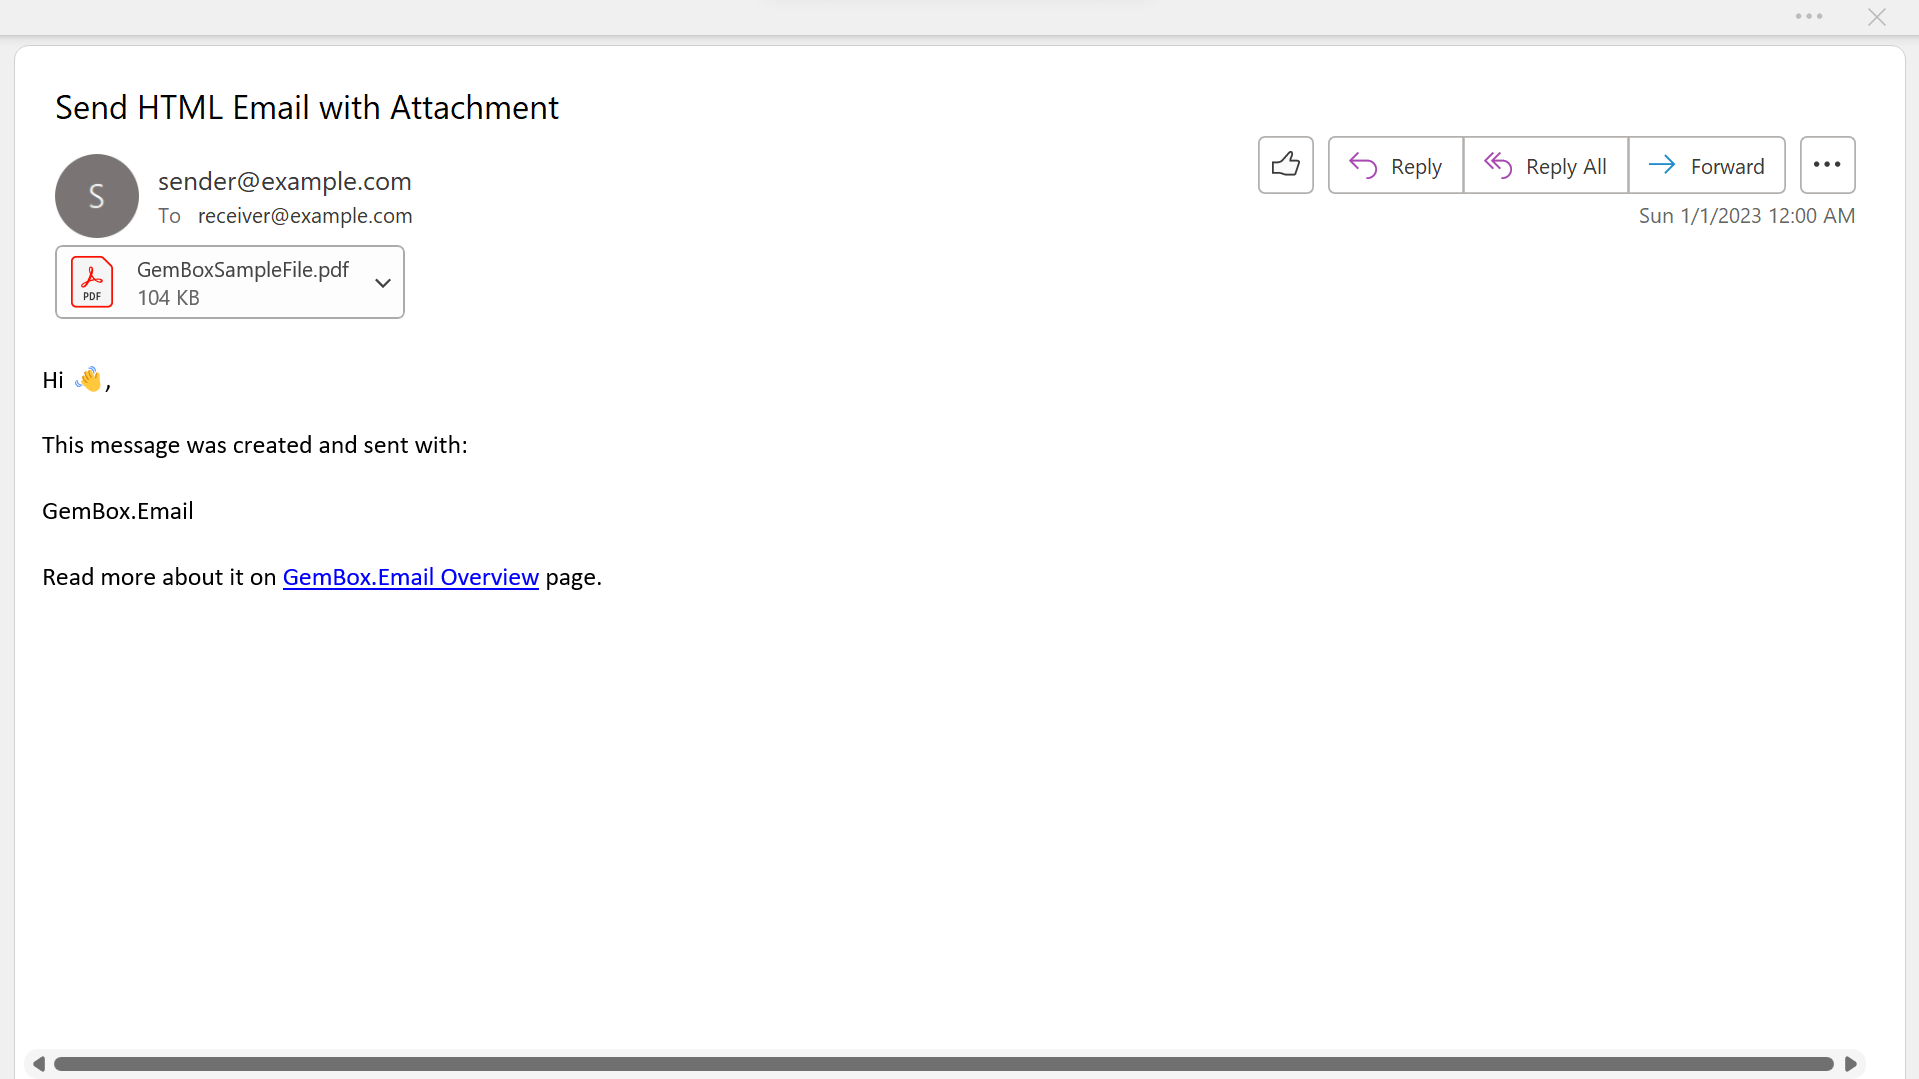Open more actions menu beside Forward
The image size is (1919, 1079).
[1827, 165]
